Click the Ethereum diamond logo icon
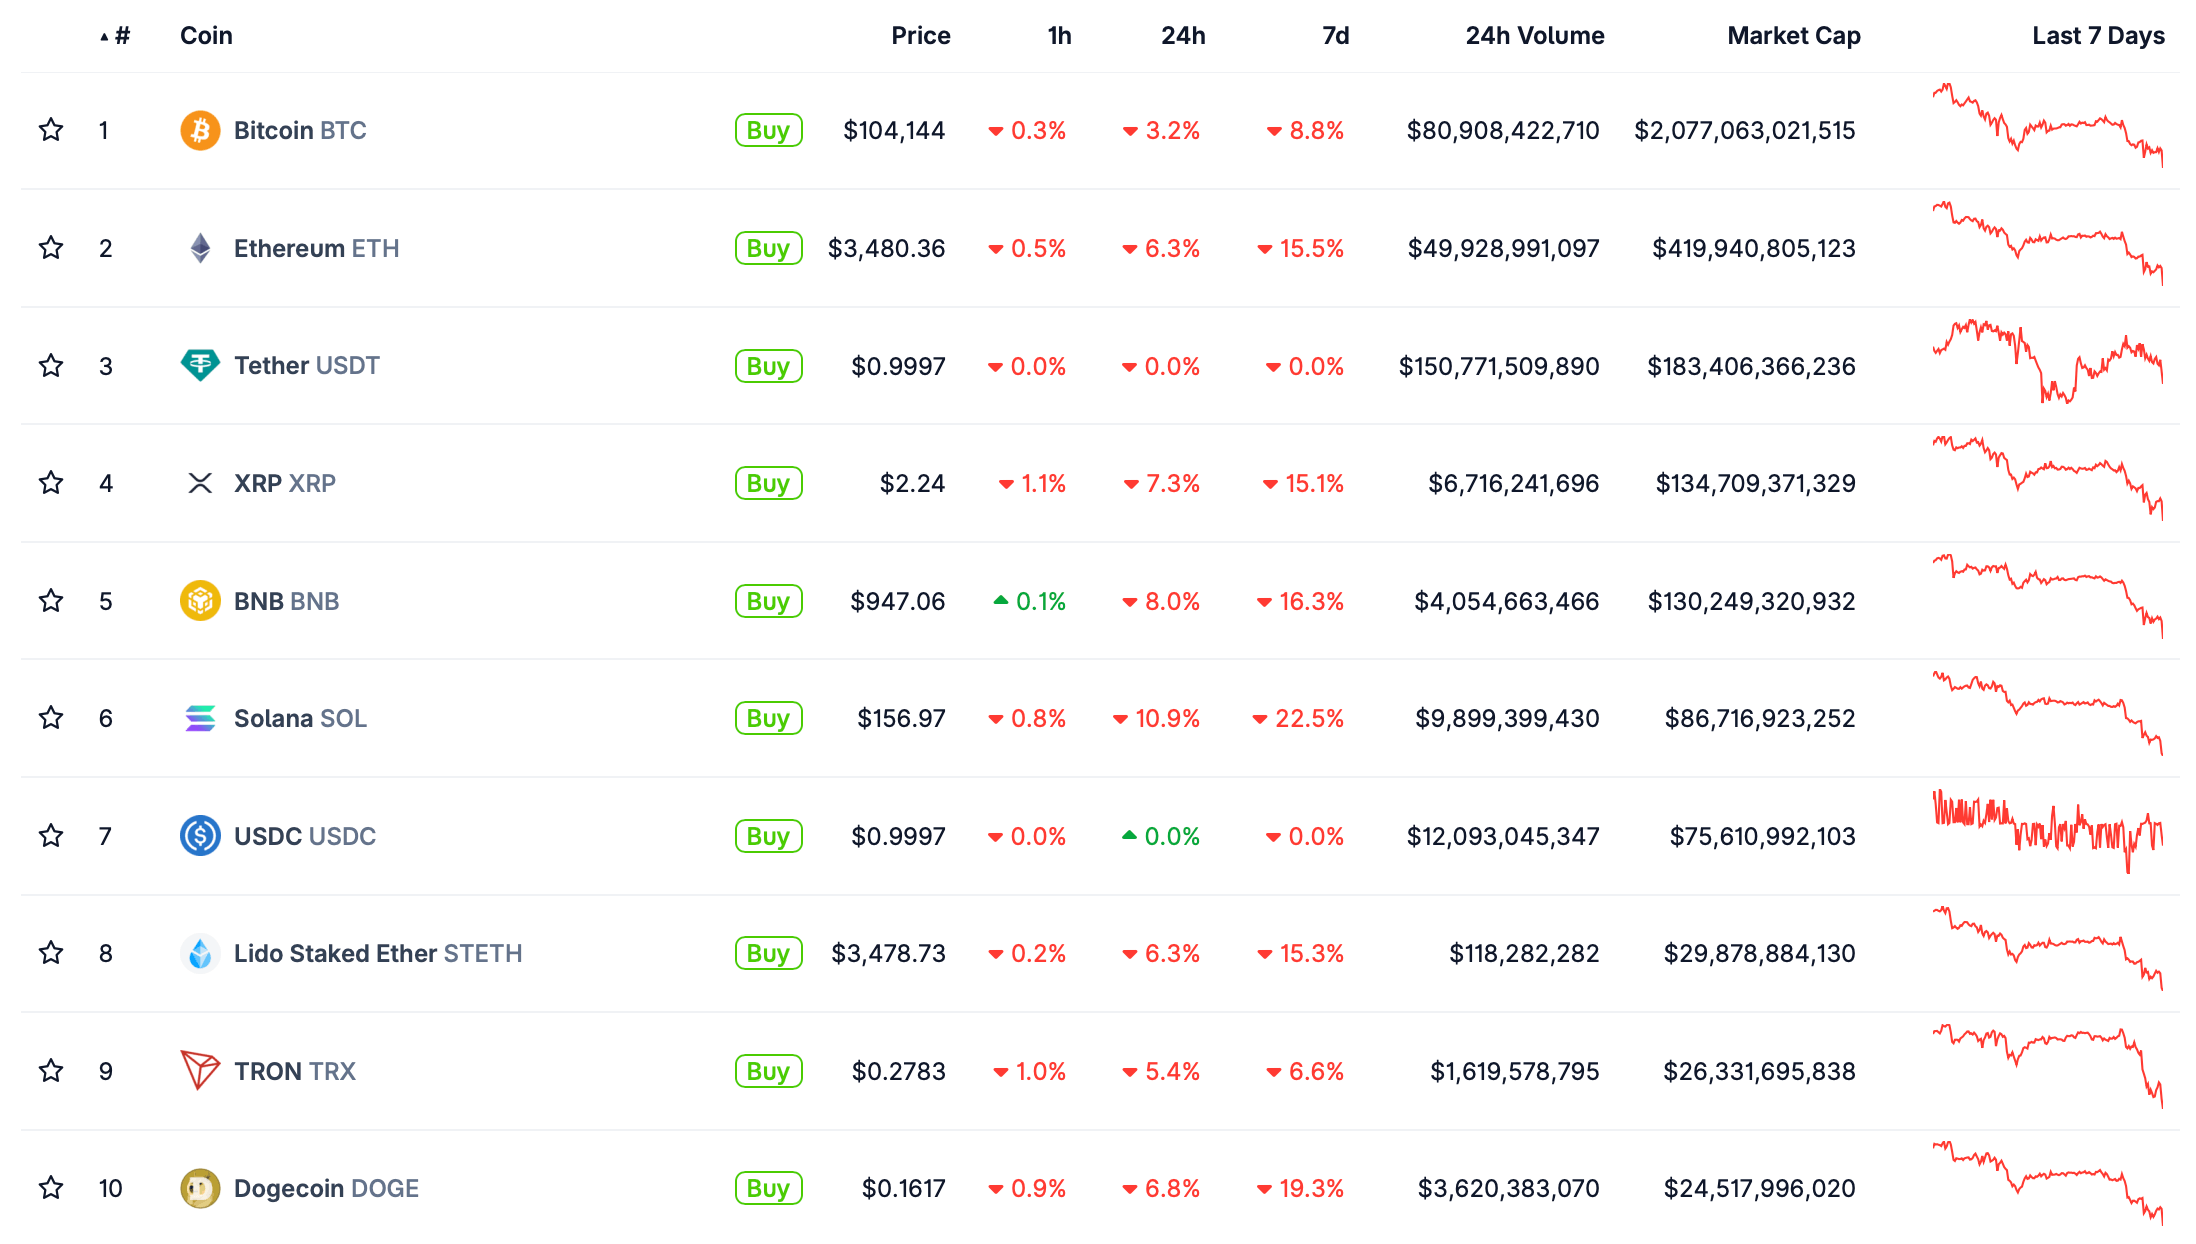 point(200,248)
